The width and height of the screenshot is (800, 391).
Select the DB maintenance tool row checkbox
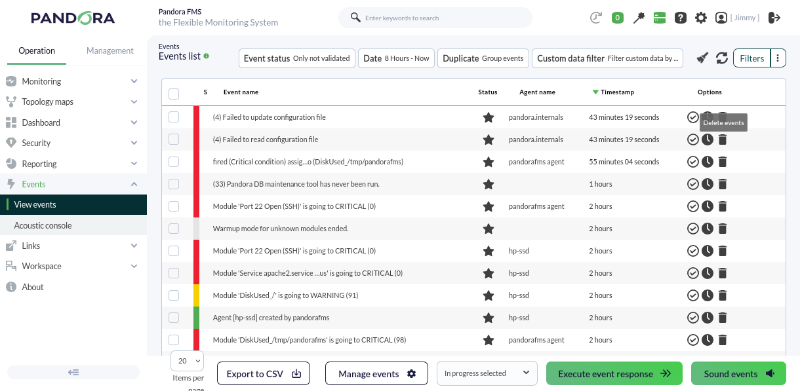[x=173, y=184]
